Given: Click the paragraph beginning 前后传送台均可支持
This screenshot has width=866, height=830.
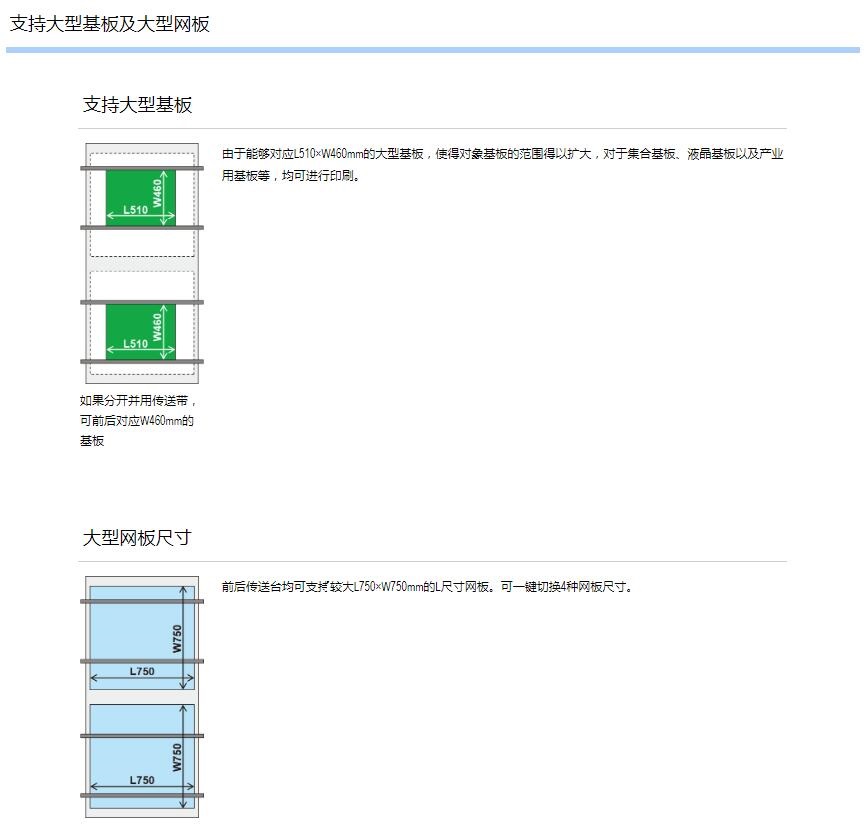Looking at the screenshot, I should (427, 587).
